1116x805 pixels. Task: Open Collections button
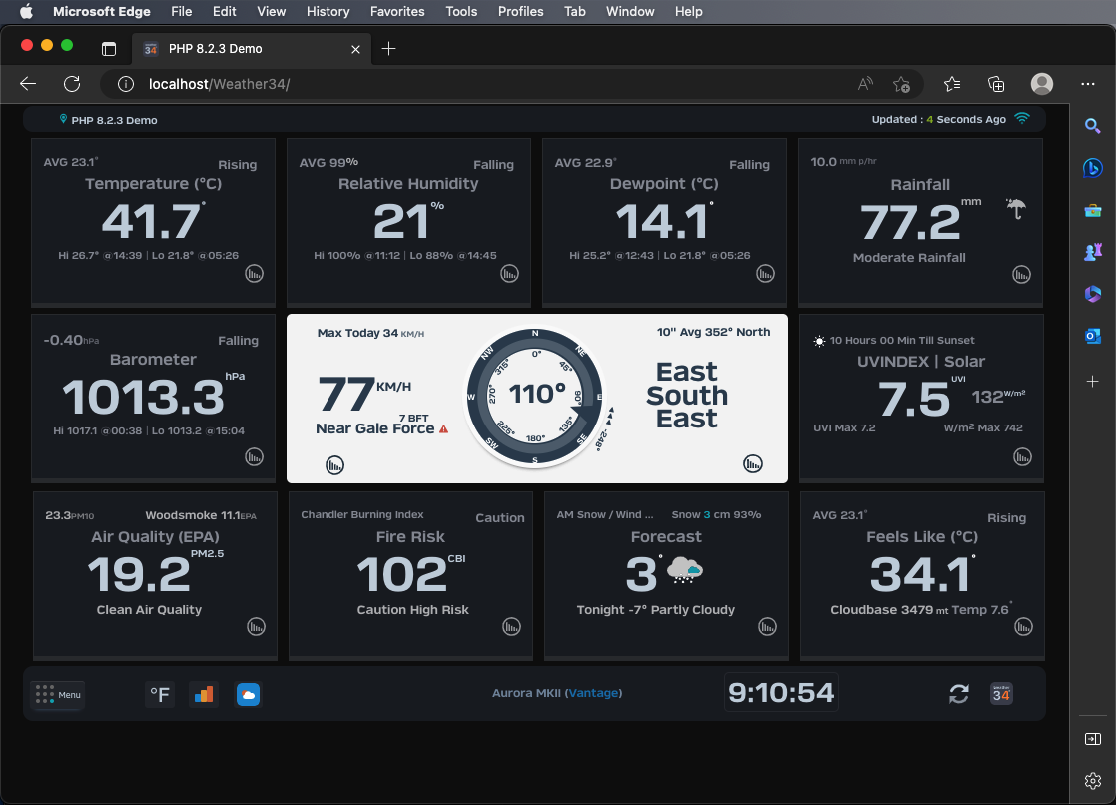(996, 84)
